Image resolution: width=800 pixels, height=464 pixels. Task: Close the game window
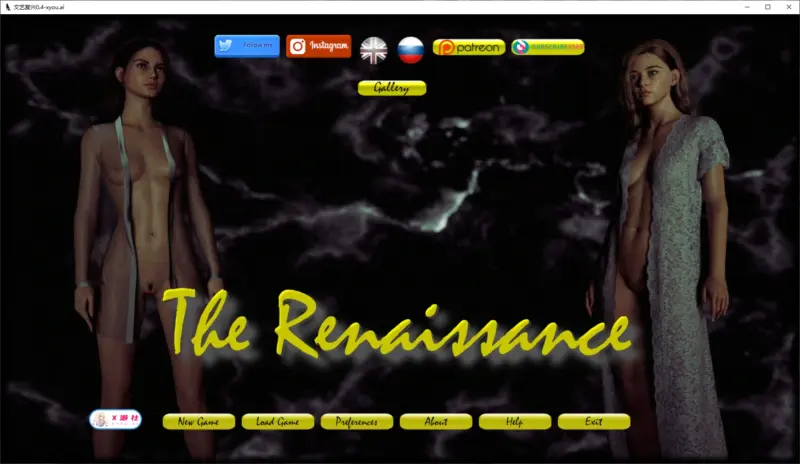[x=789, y=7]
